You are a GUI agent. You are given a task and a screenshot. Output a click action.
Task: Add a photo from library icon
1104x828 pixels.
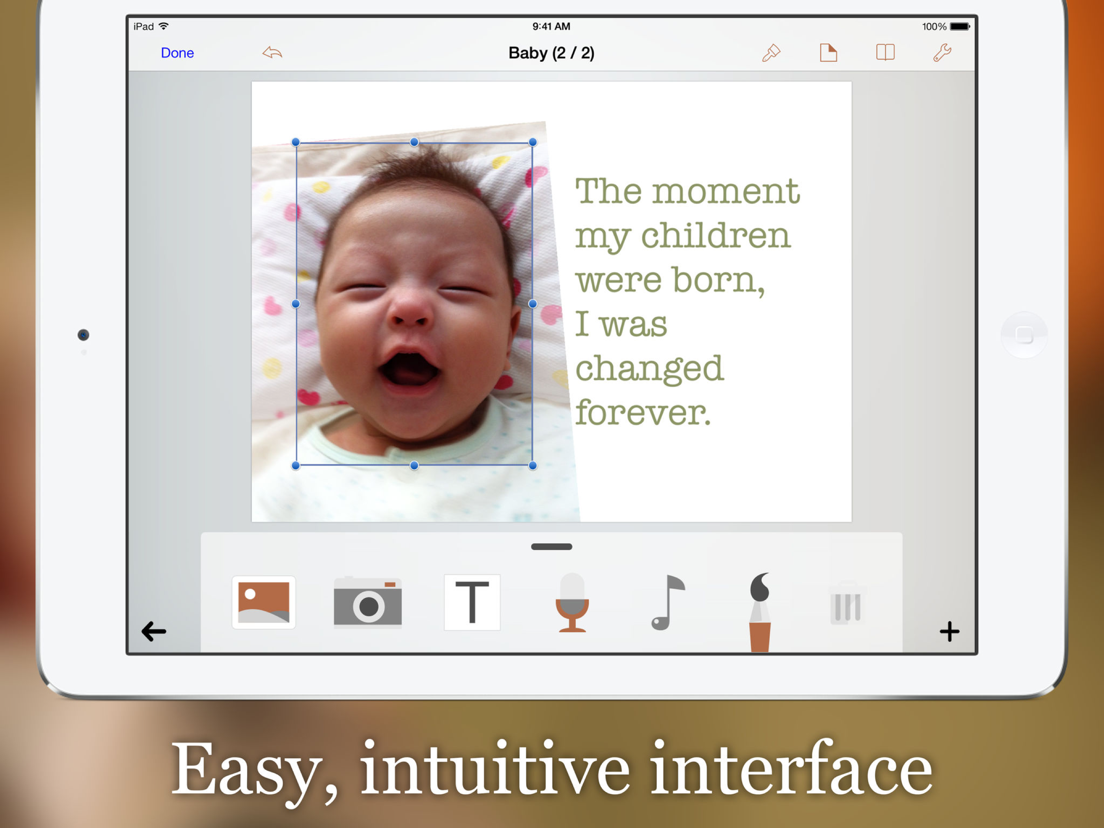pos(264,603)
